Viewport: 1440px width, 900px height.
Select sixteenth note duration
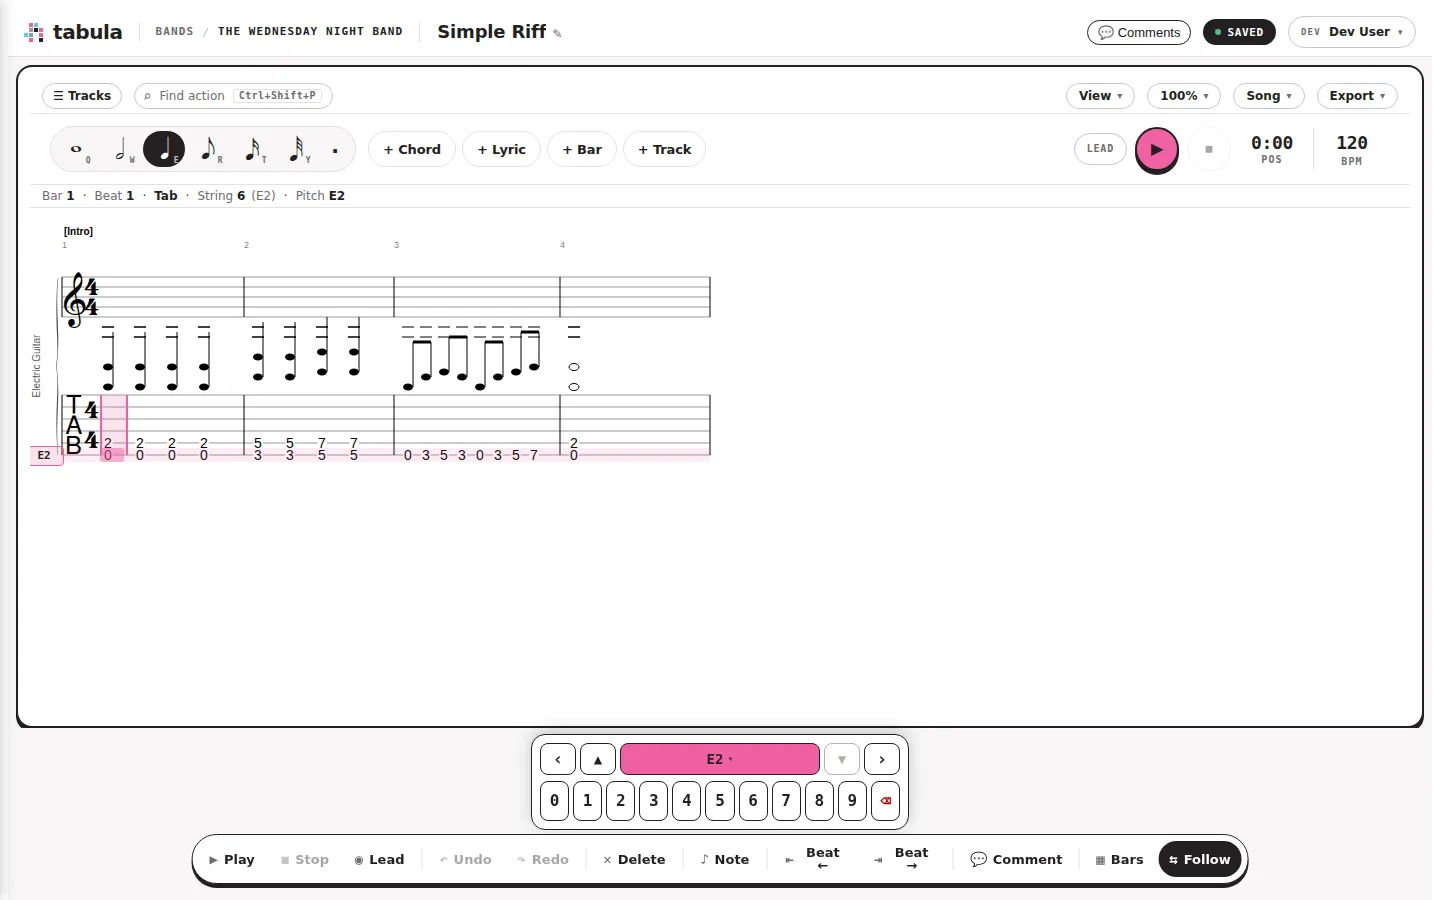point(252,150)
